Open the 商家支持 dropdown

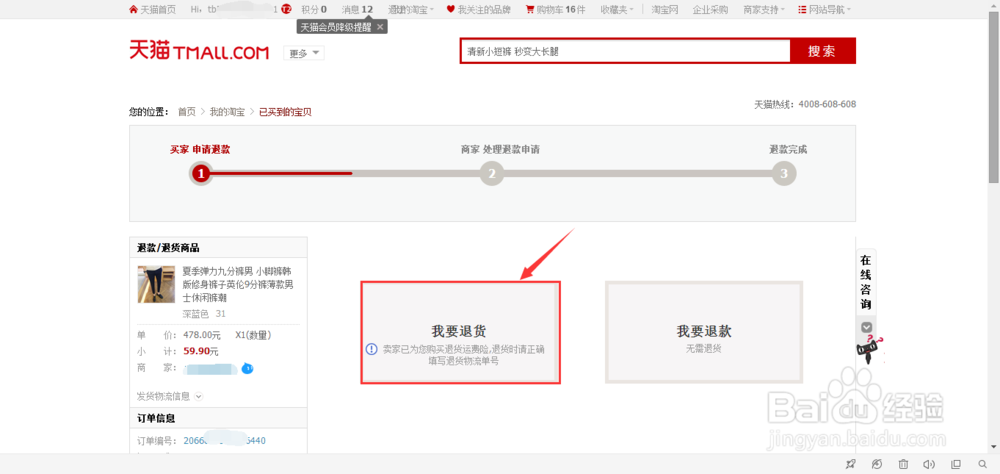[x=764, y=10]
